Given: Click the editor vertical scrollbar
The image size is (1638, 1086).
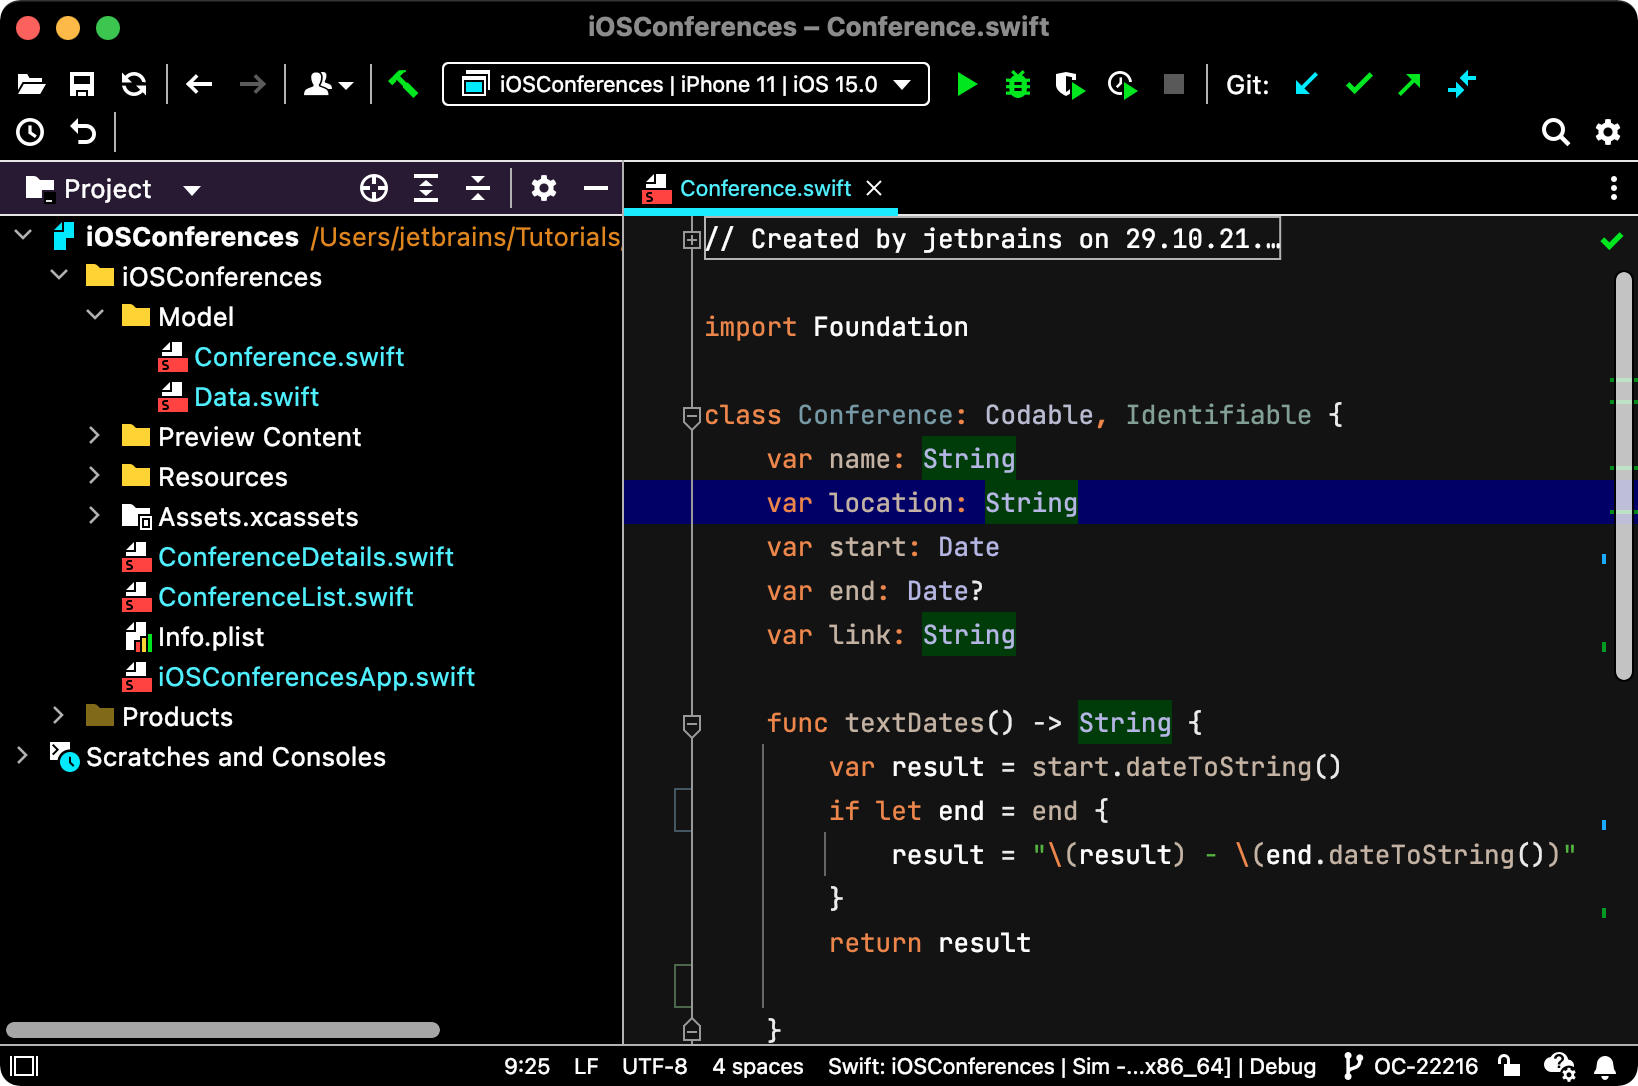Looking at the screenshot, I should (x=1624, y=476).
